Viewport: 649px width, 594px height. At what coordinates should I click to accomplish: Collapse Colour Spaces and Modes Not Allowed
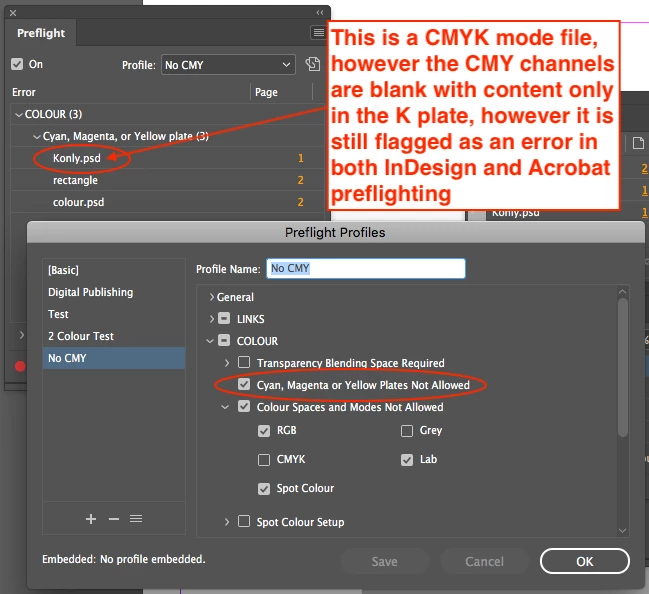coord(225,407)
